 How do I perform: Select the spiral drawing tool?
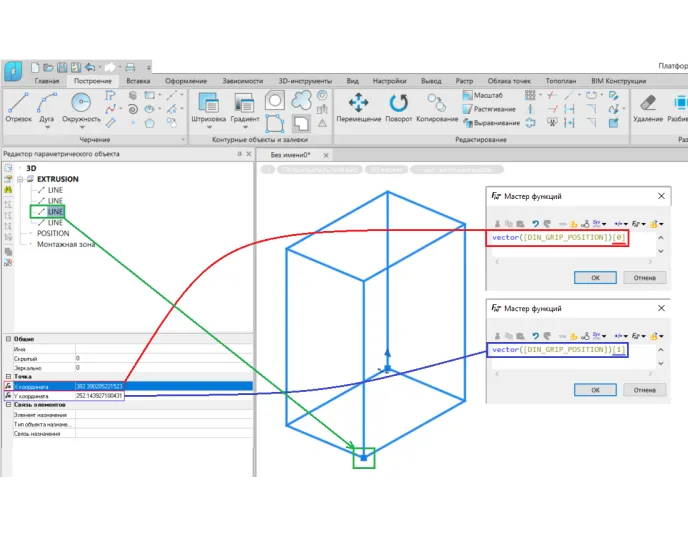pyautogui.click(x=133, y=109)
